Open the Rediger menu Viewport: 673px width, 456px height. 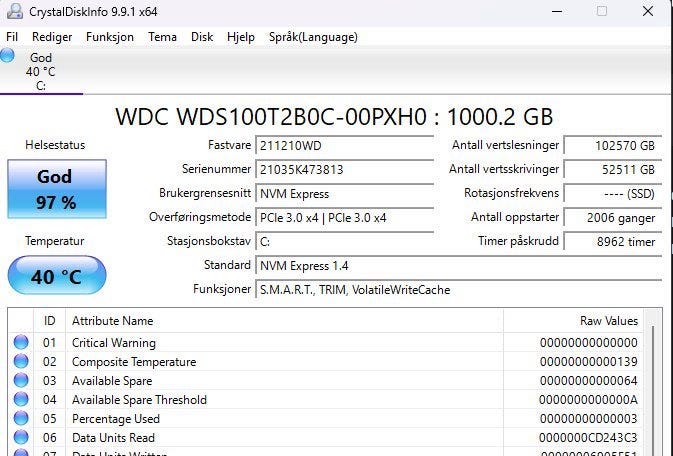coord(52,37)
